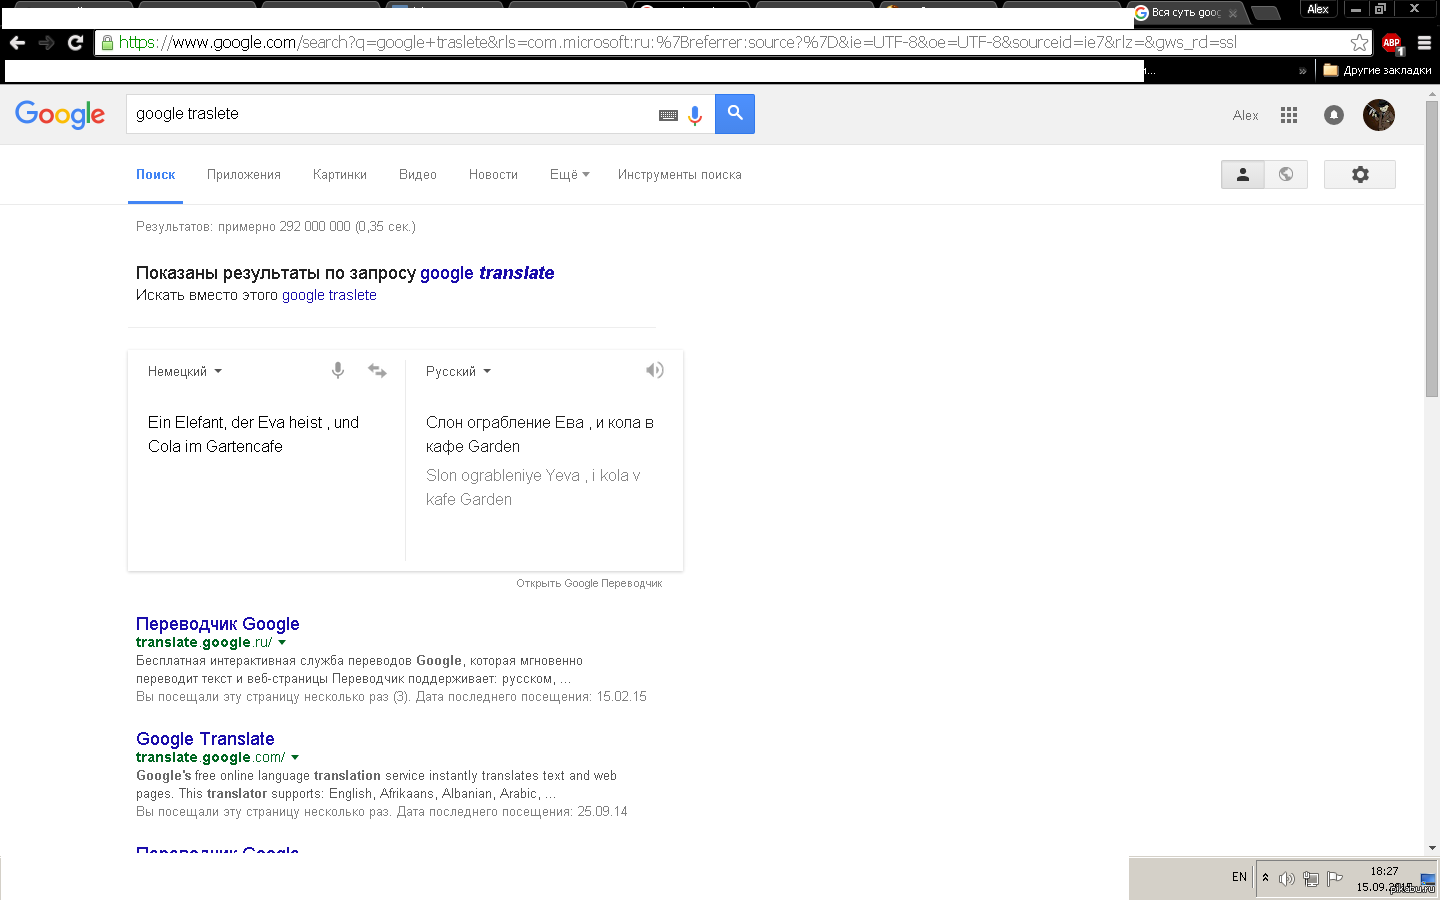Close the Вся суть browser tab
This screenshot has width=1440, height=900.
(1233, 14)
